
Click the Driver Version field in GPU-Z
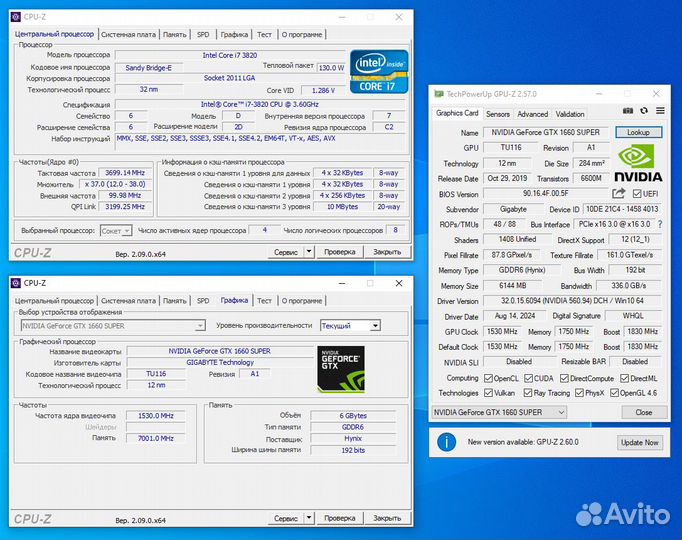click(x=572, y=301)
